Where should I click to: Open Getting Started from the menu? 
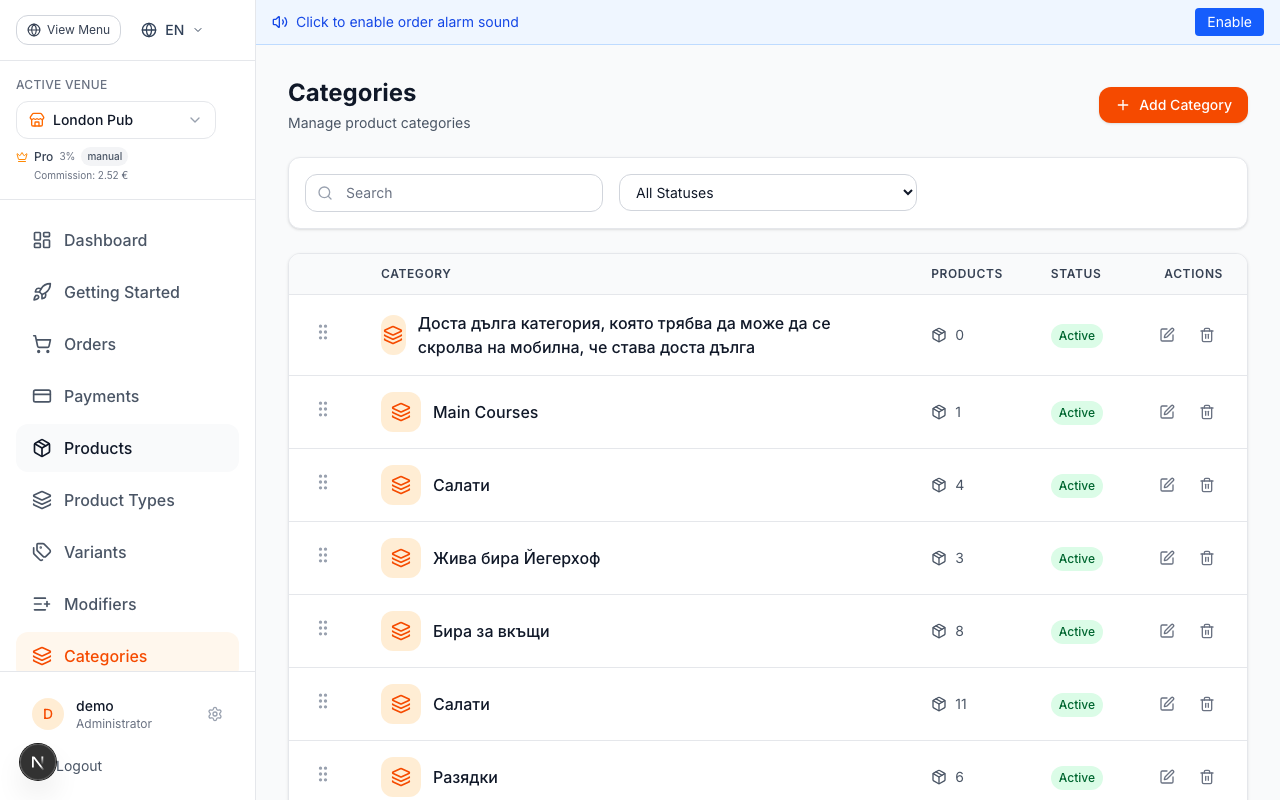(121, 292)
